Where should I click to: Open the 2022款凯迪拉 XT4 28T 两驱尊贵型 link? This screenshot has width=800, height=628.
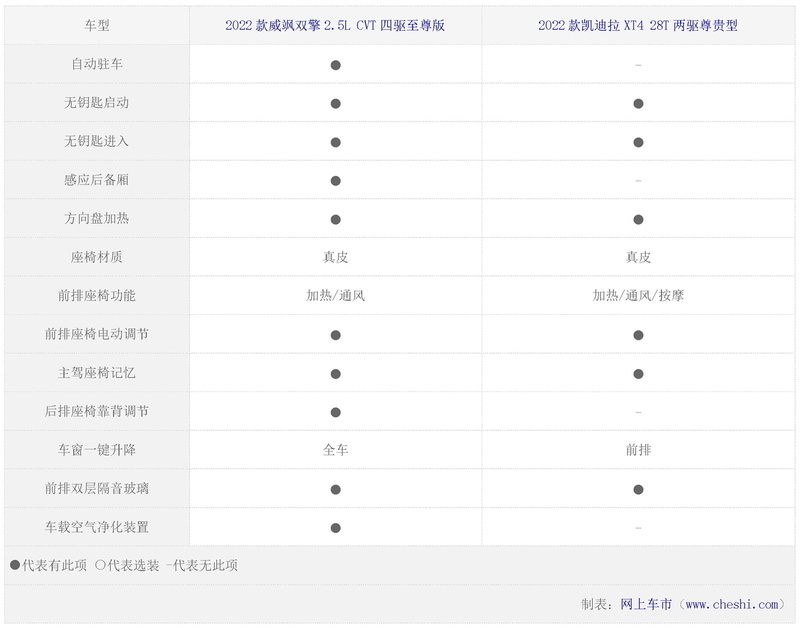(x=638, y=26)
